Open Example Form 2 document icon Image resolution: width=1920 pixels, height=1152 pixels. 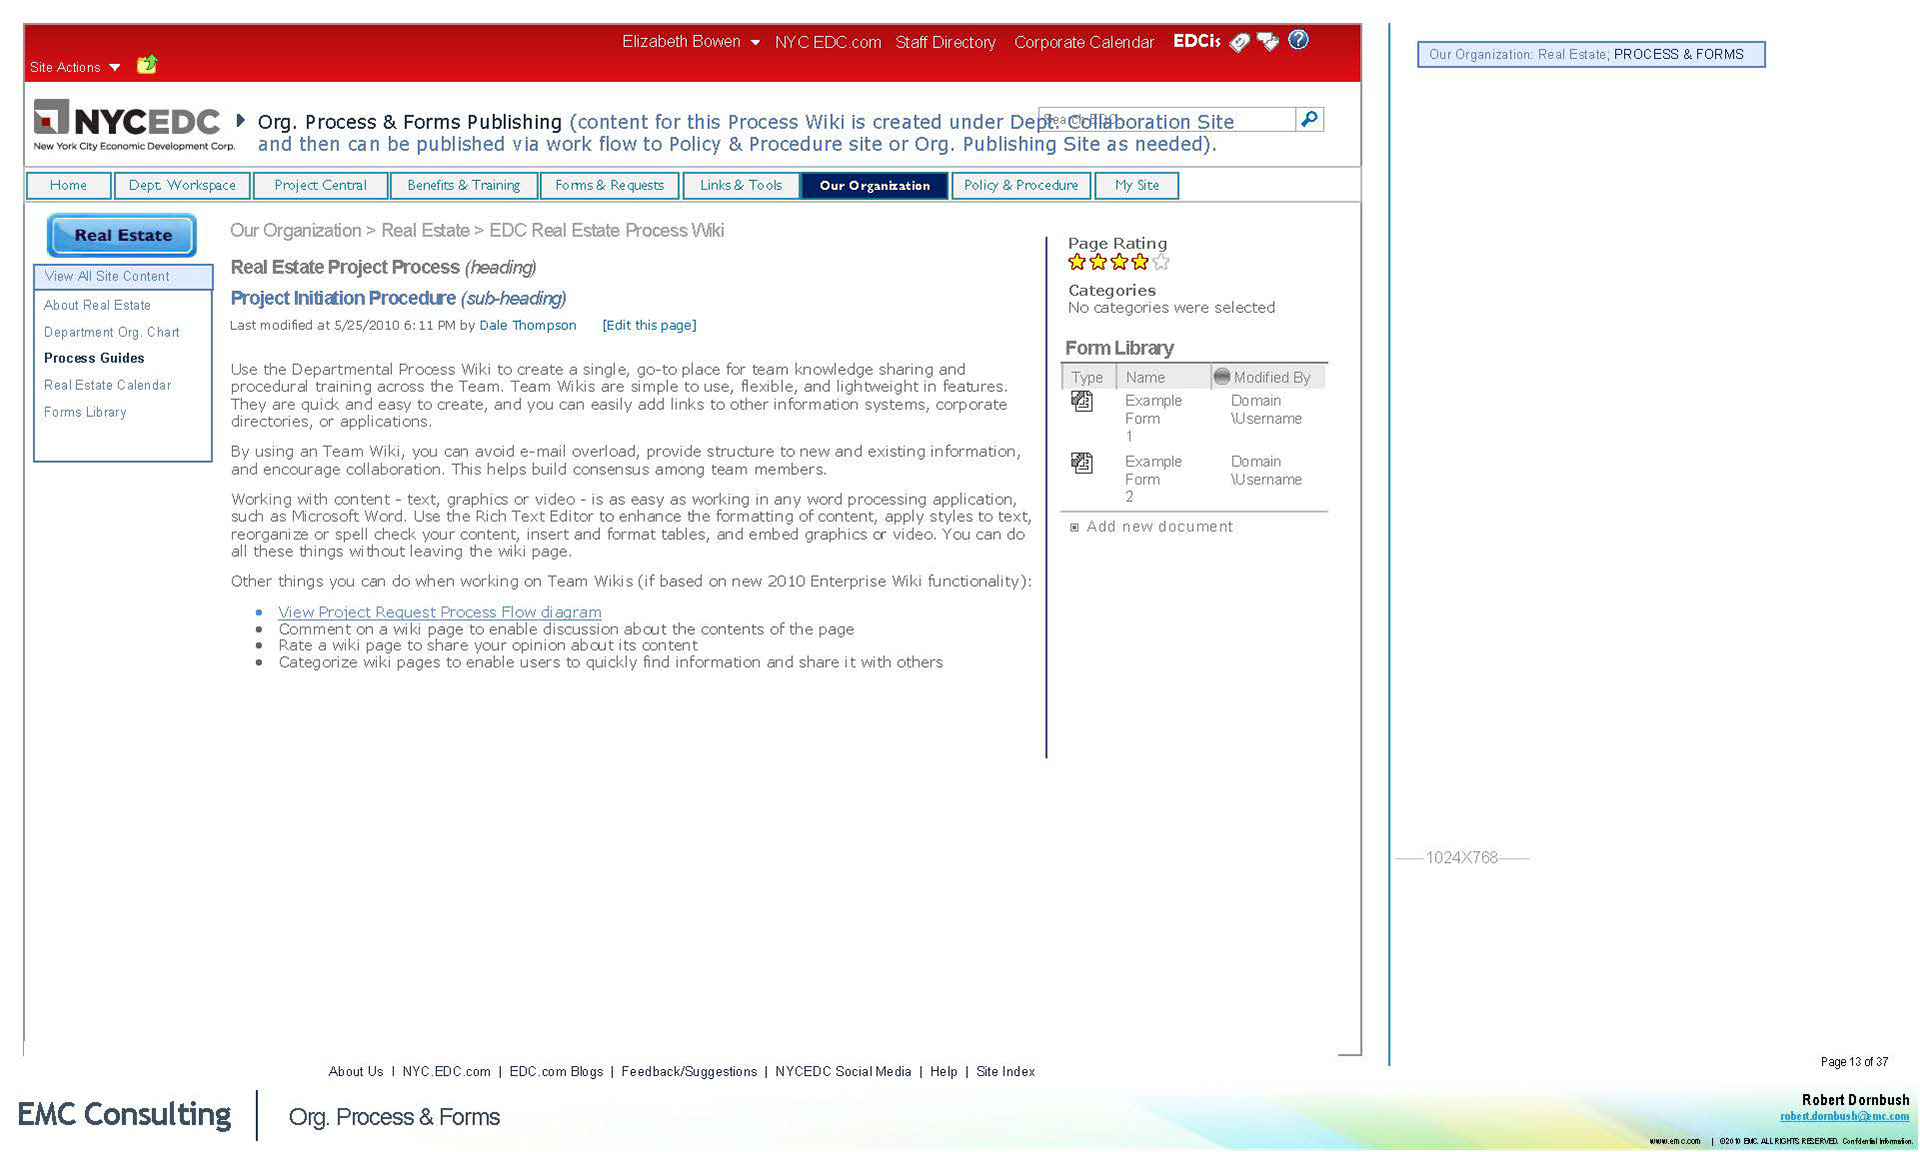1082,462
